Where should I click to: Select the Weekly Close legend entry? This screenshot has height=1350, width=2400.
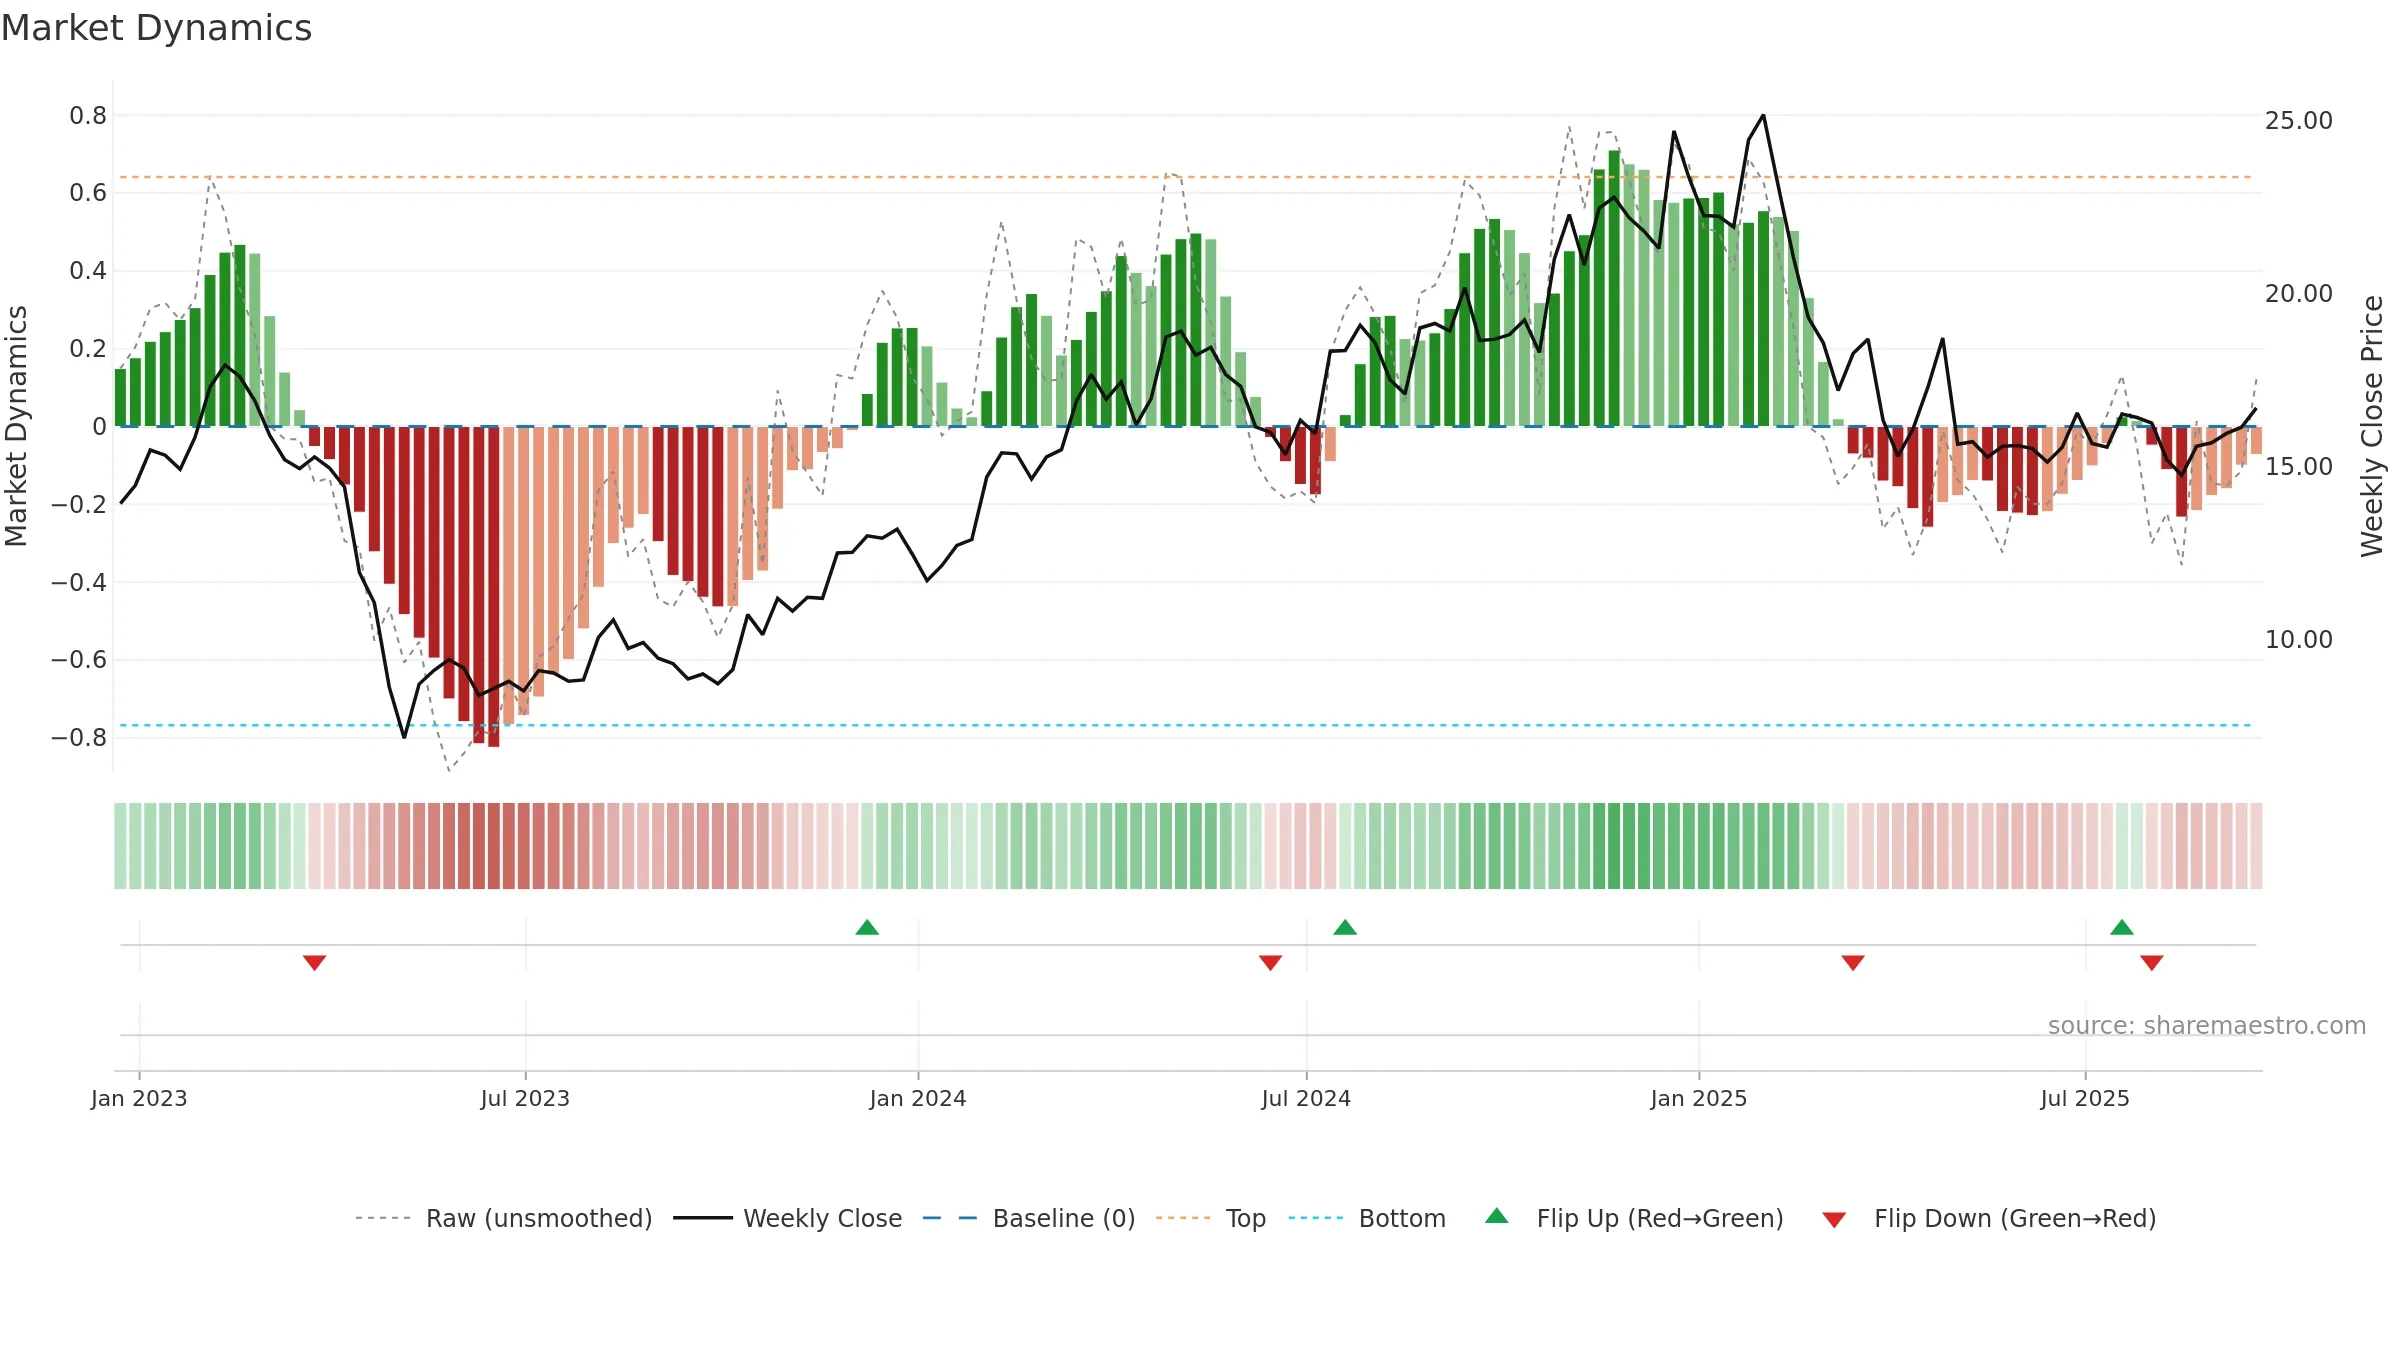(788, 1218)
